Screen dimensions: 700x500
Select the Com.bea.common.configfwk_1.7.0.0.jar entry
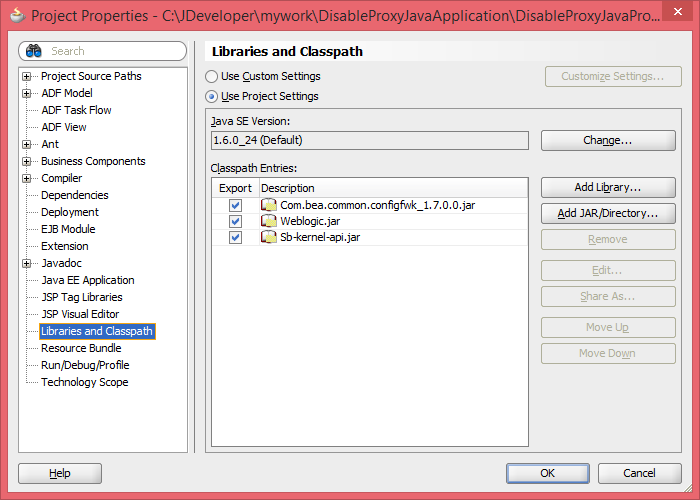pos(378,205)
